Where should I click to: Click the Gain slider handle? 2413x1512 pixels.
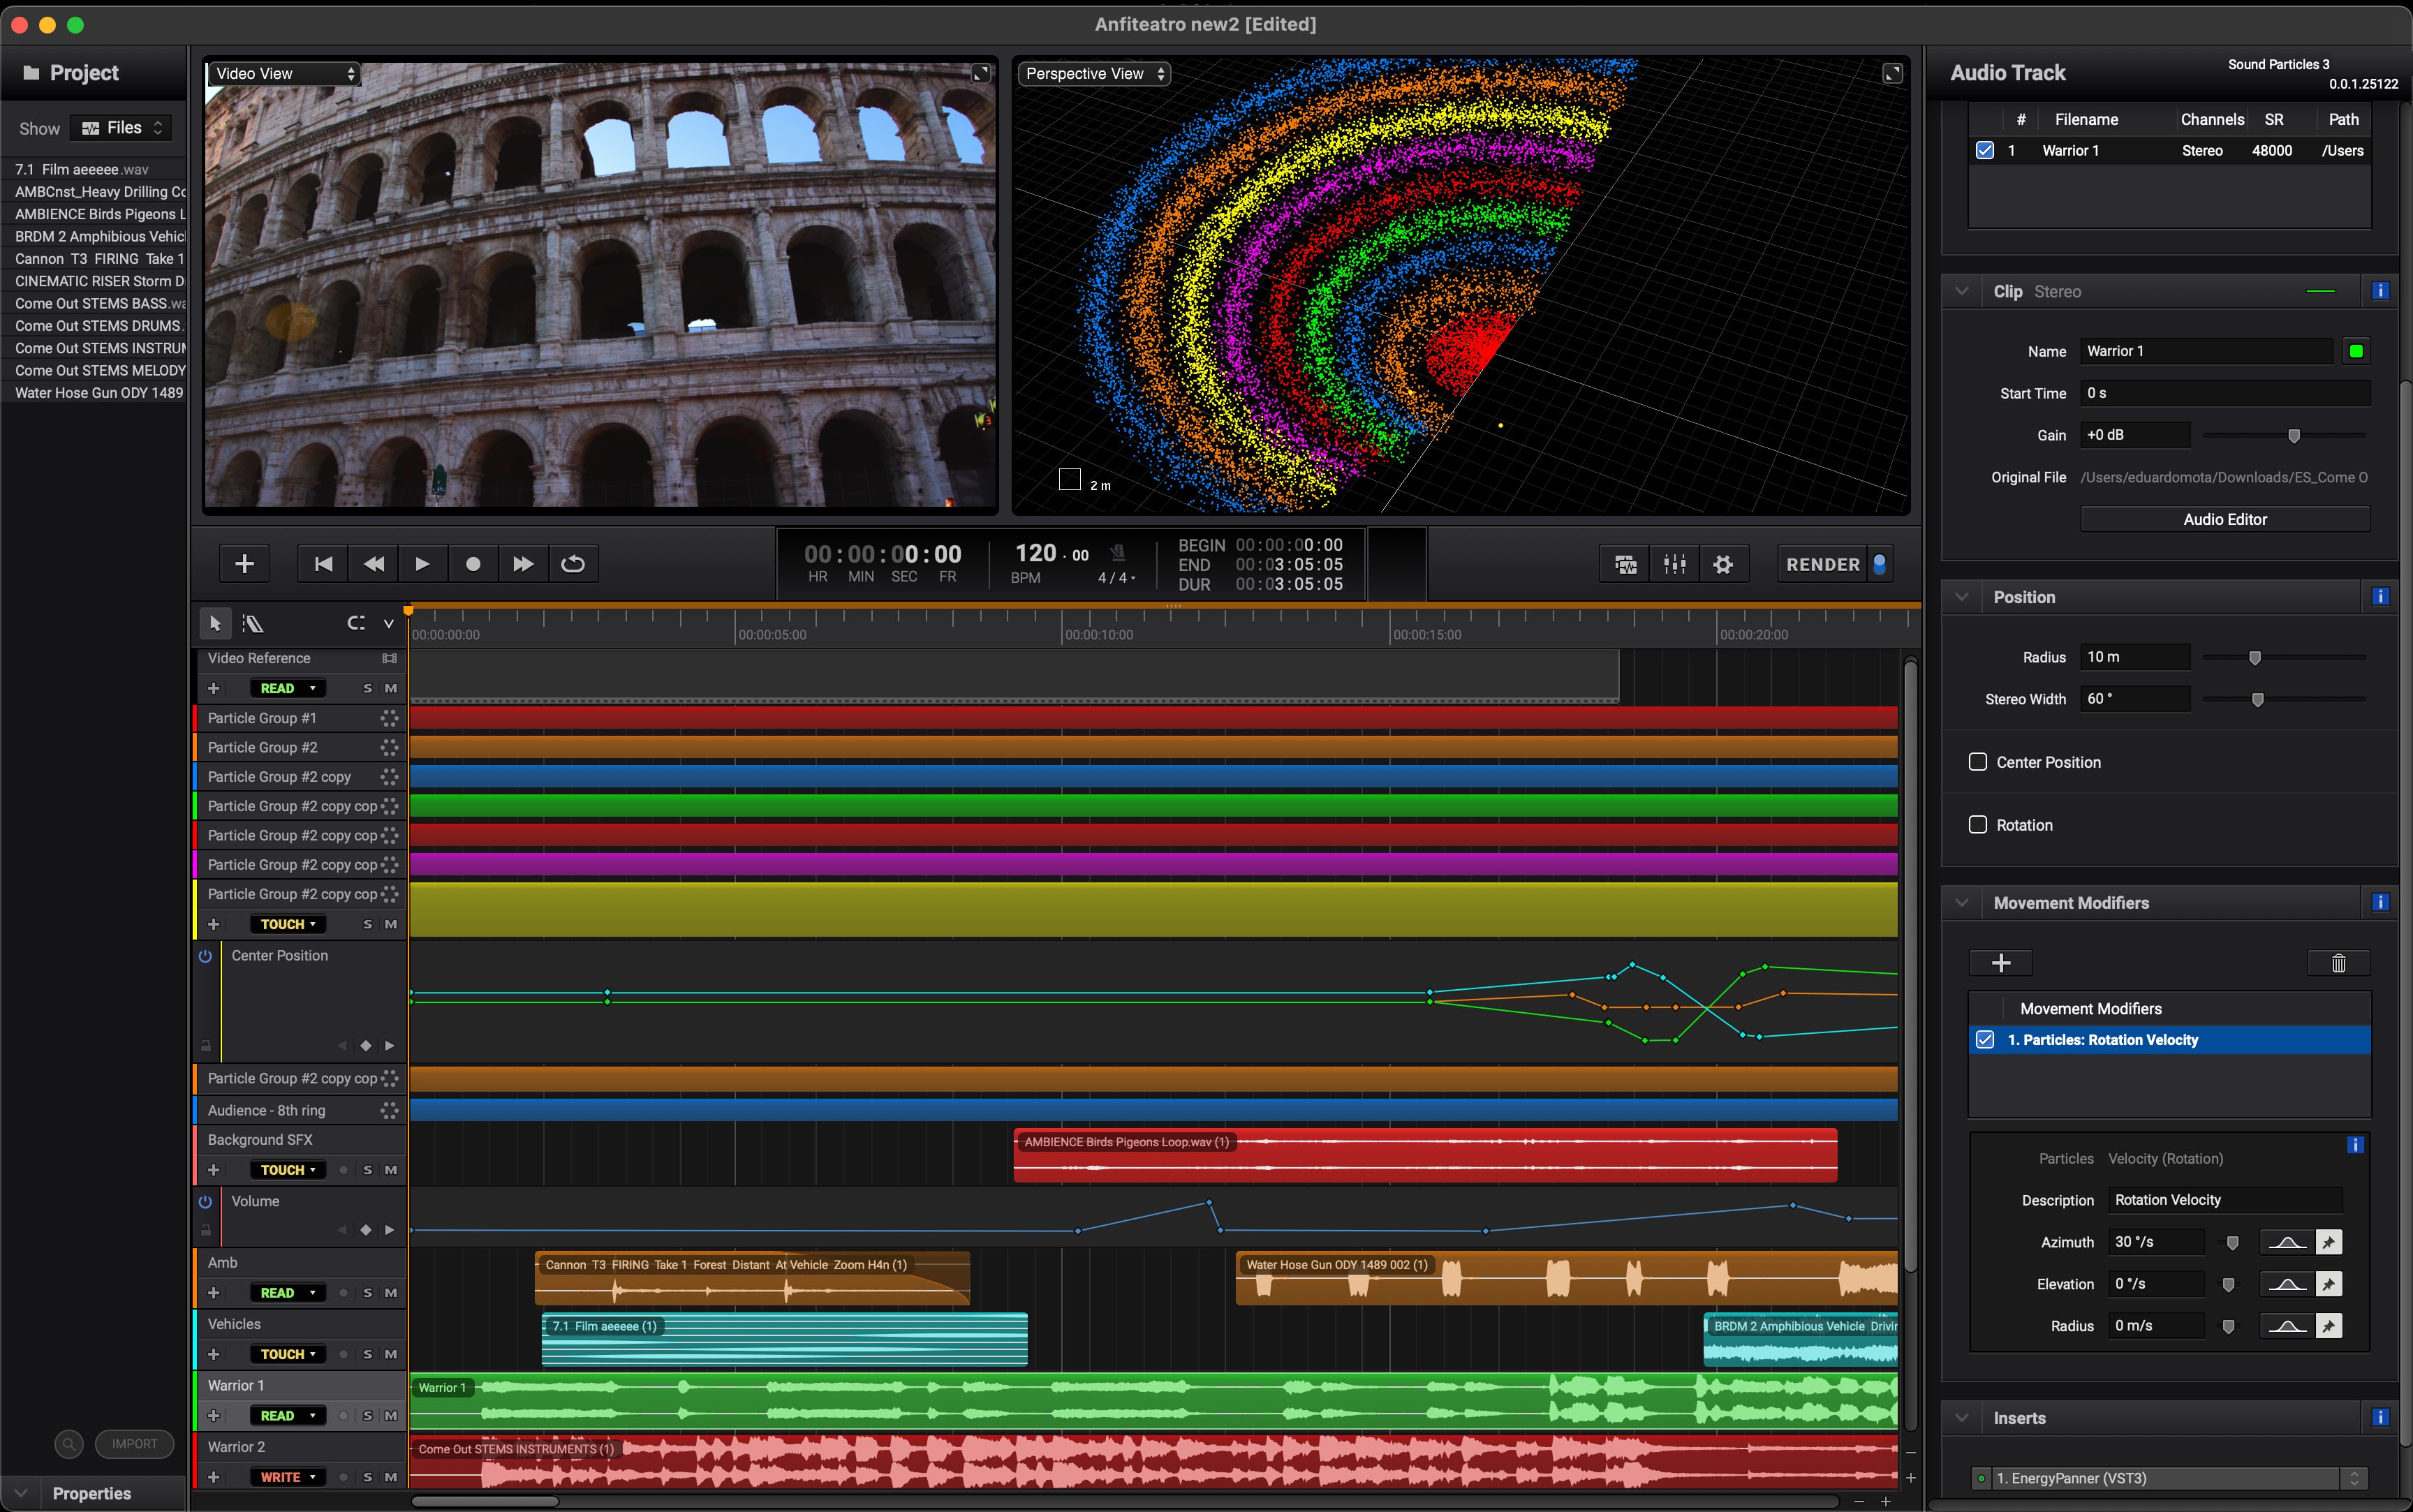click(x=2294, y=436)
